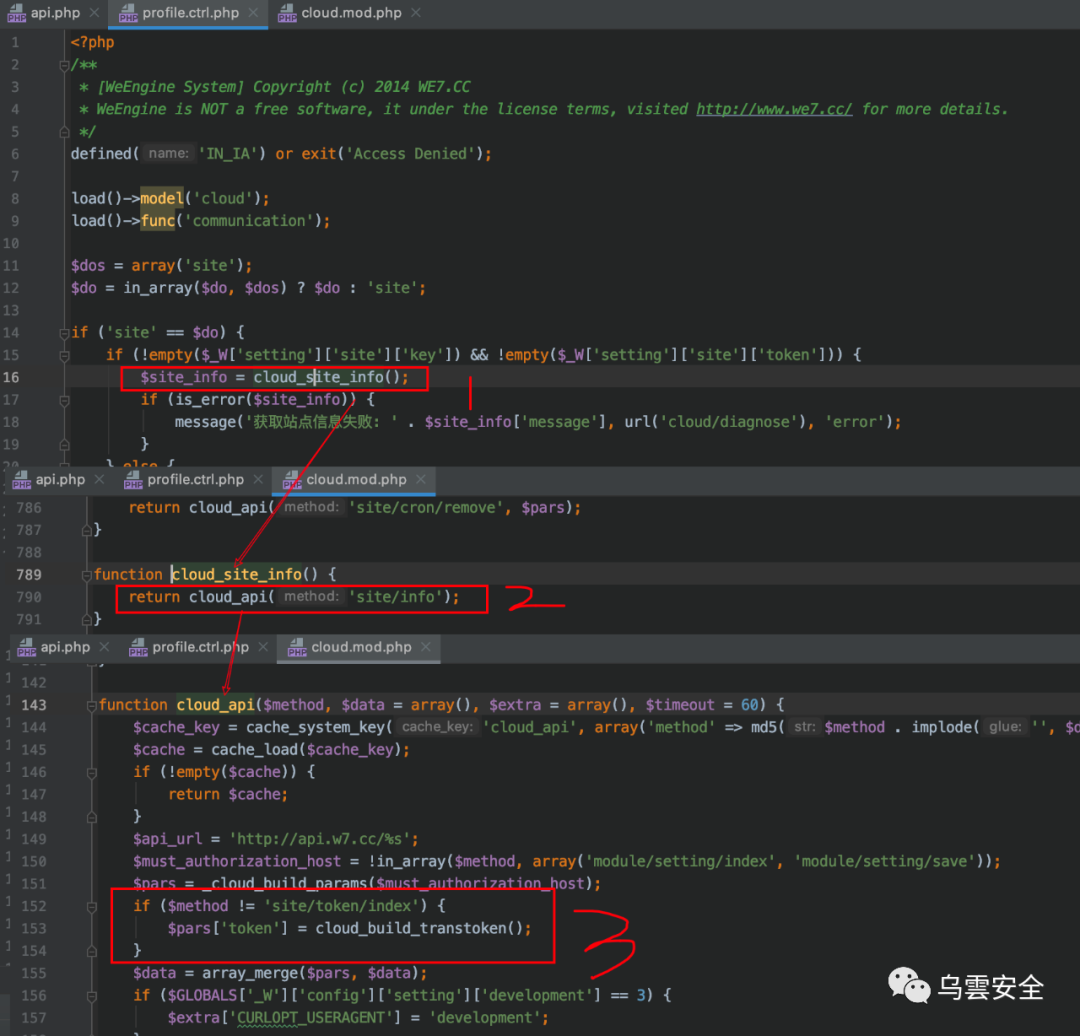The image size is (1080, 1036).
Task: Open cloud.mod.php tab in top editor
Action: [x=350, y=13]
